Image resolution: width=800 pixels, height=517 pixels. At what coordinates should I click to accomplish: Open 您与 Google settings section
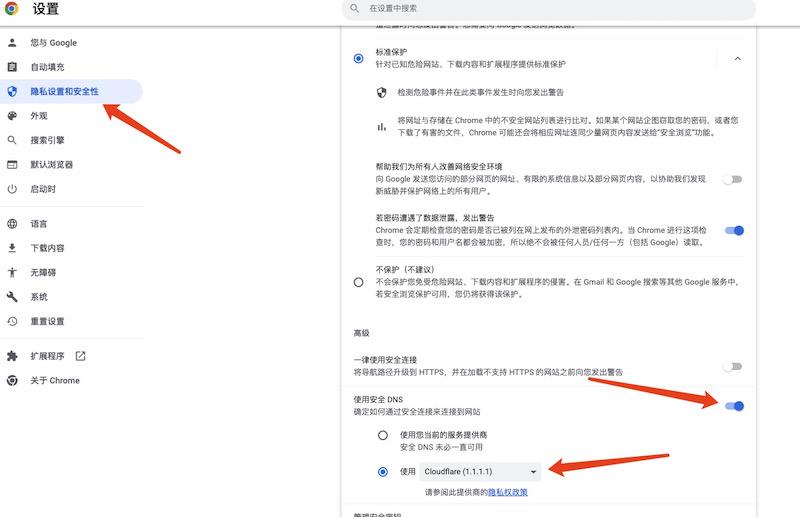pyautogui.click(x=71, y=43)
